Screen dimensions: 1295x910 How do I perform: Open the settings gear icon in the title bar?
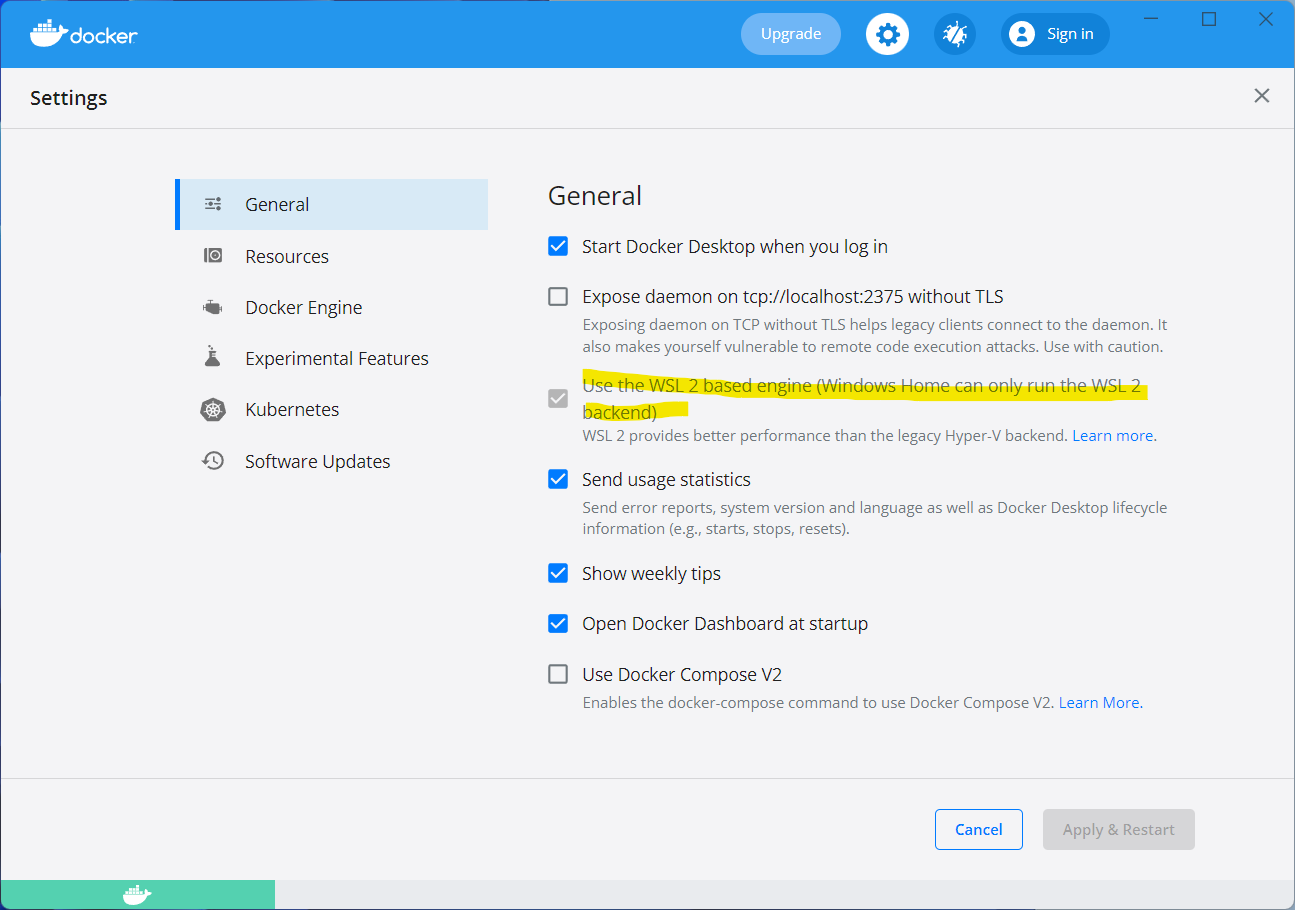click(x=887, y=33)
